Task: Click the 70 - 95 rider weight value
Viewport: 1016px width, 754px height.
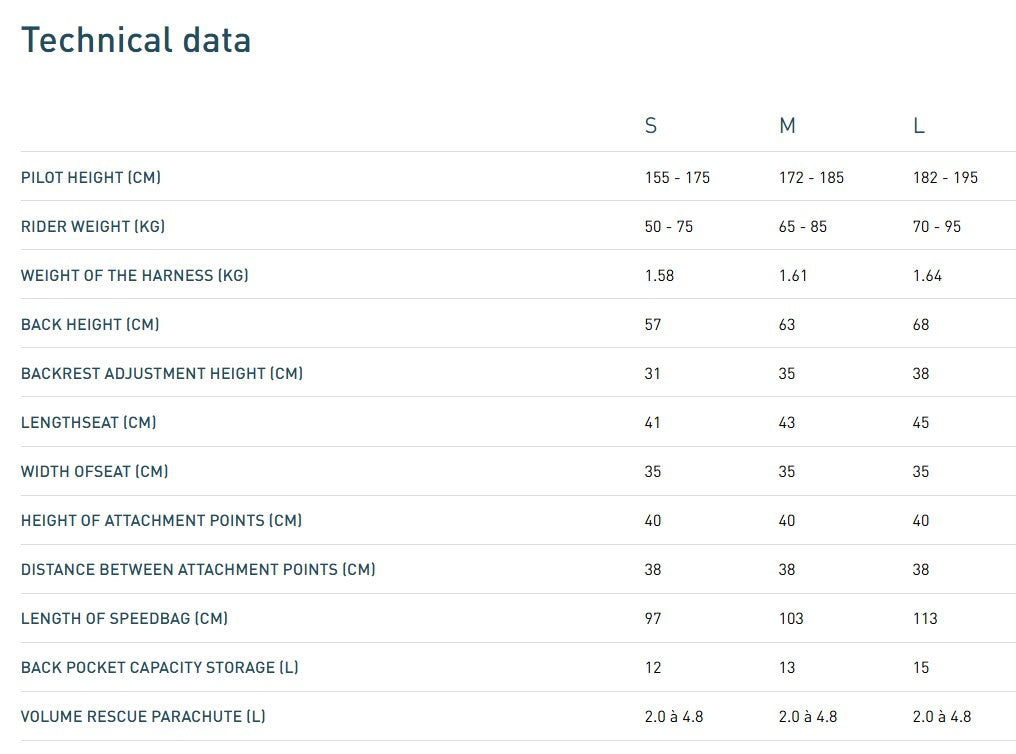Action: [x=937, y=226]
